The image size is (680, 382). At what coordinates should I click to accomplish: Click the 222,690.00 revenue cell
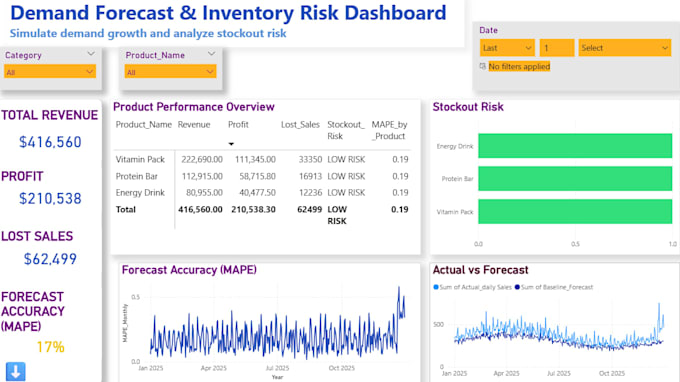point(202,160)
